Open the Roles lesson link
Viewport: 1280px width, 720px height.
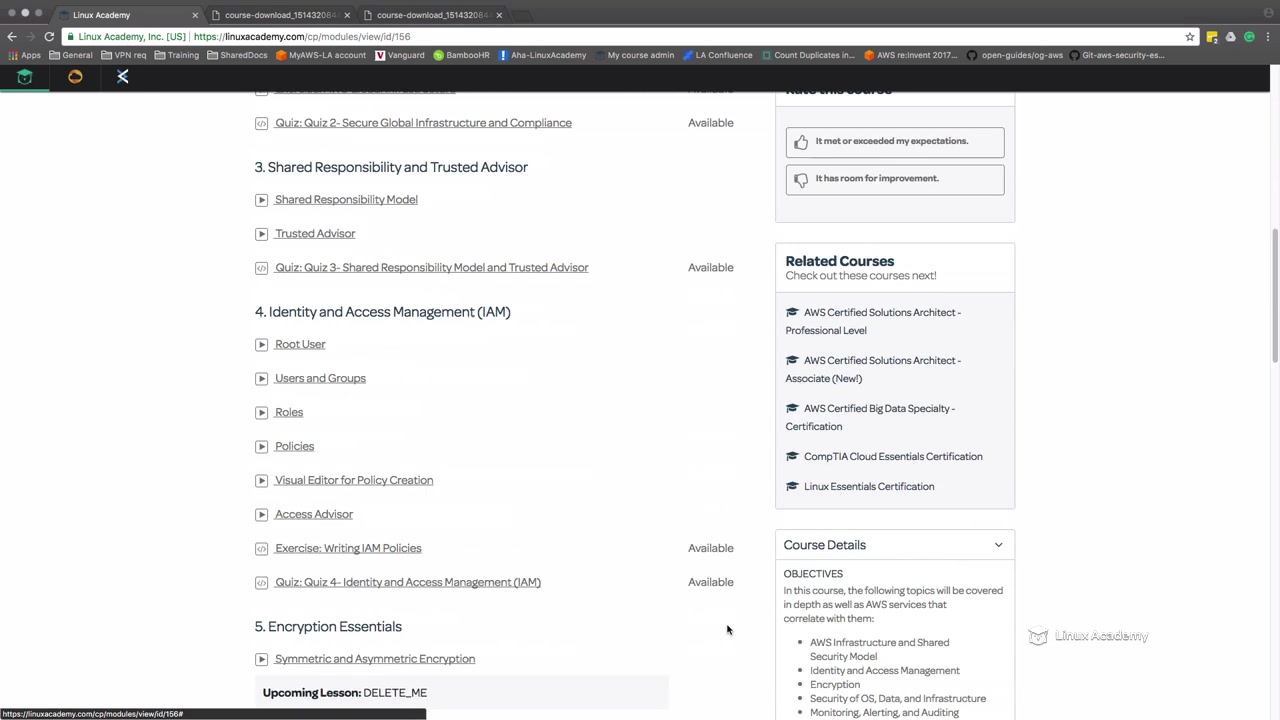[x=289, y=412]
